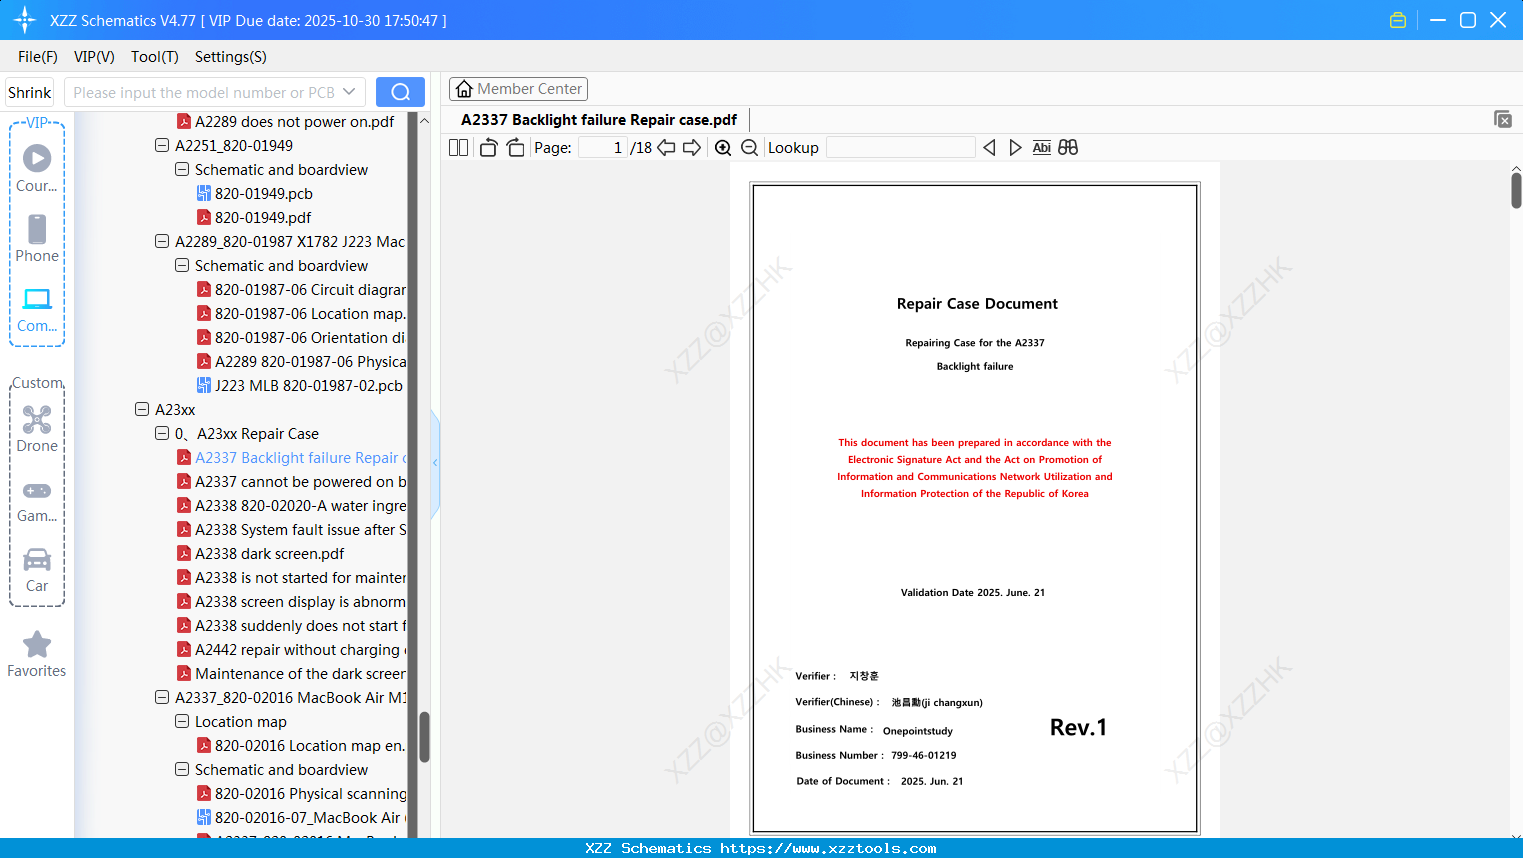Rotate the page counterclockwise
1523x858 pixels.
[x=488, y=148]
